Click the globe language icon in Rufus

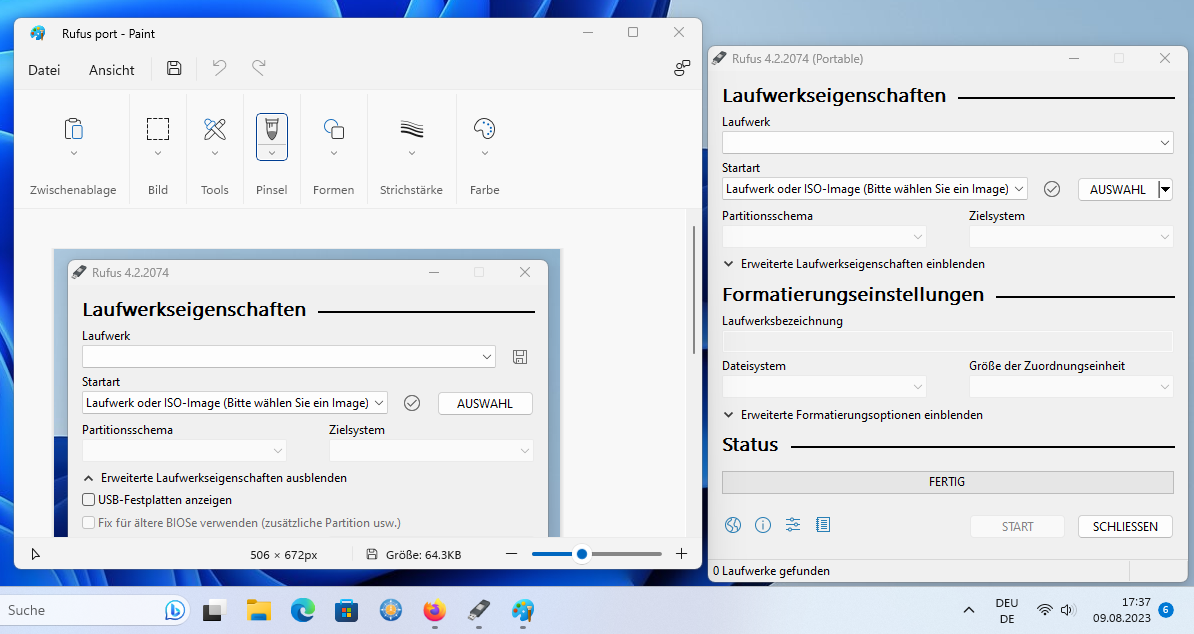pyautogui.click(x=733, y=524)
